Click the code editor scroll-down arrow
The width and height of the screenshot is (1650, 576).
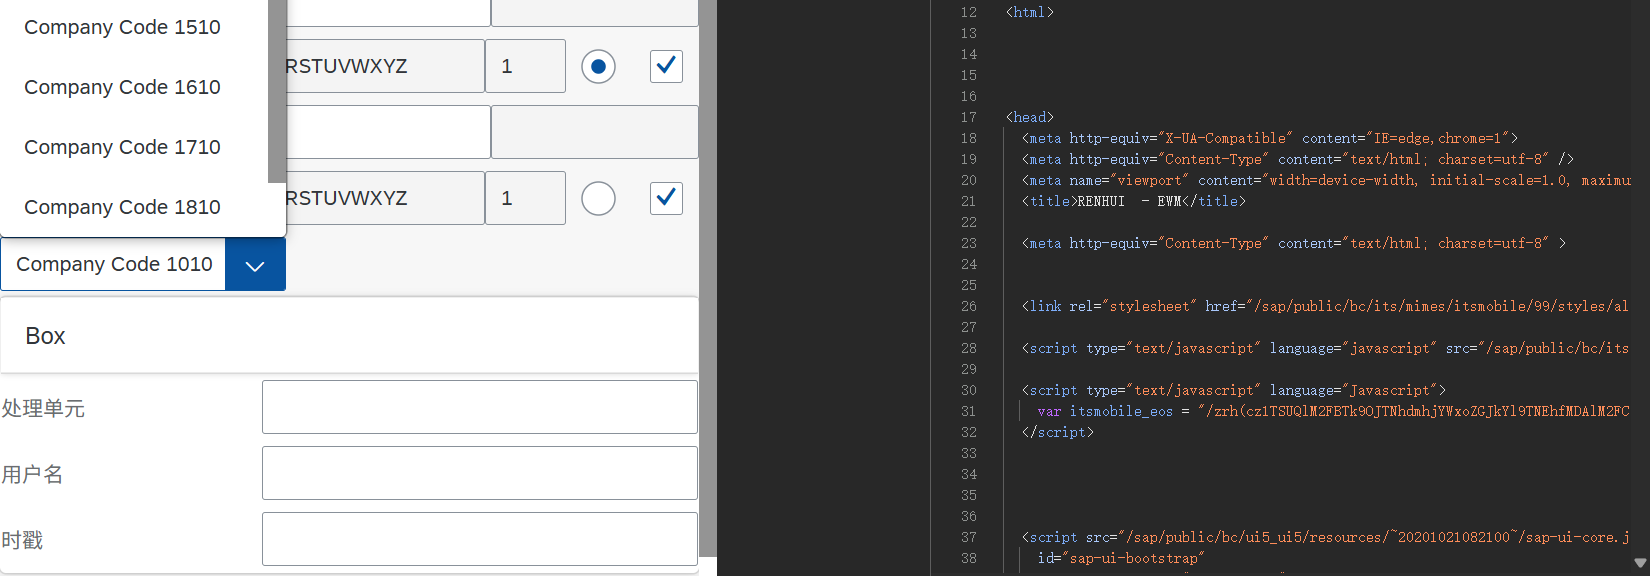pyautogui.click(x=1640, y=563)
